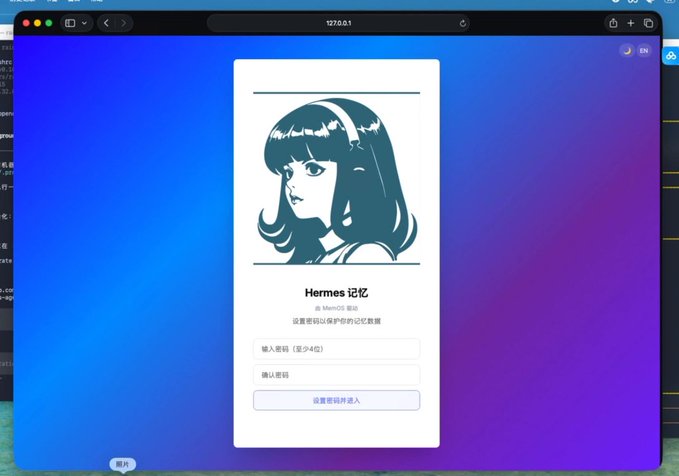Screen dimensions: 679x476
Task: Open a new tab with plus icon
Action: pyautogui.click(x=630, y=23)
